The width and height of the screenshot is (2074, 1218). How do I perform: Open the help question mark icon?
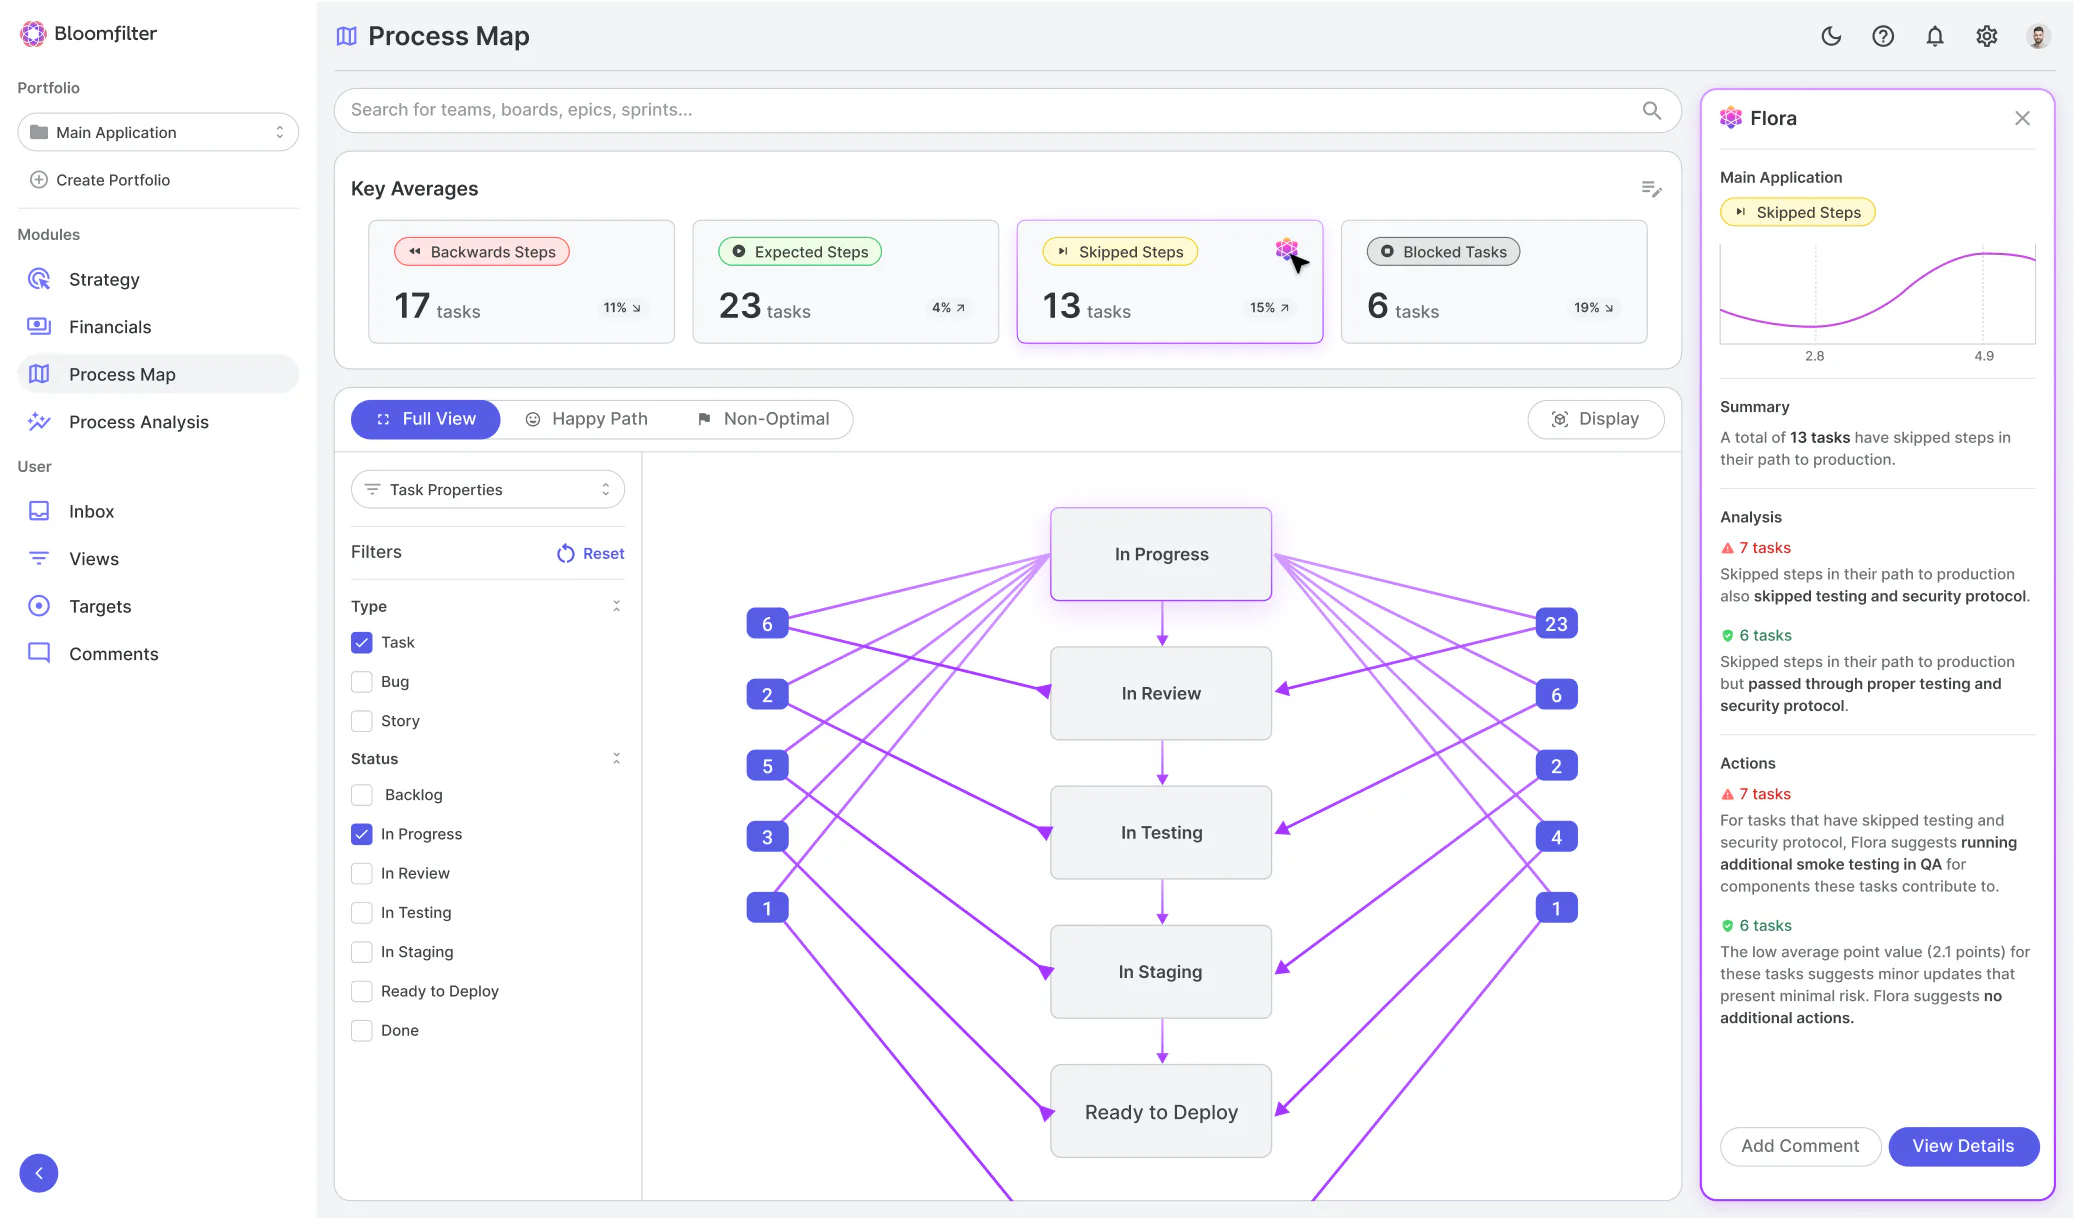pyautogui.click(x=1883, y=36)
